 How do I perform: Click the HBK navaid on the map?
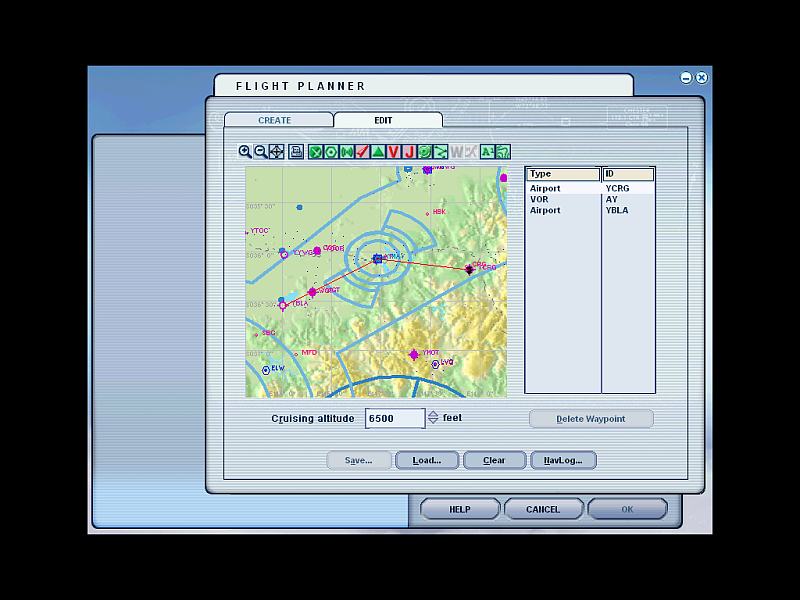click(x=428, y=214)
